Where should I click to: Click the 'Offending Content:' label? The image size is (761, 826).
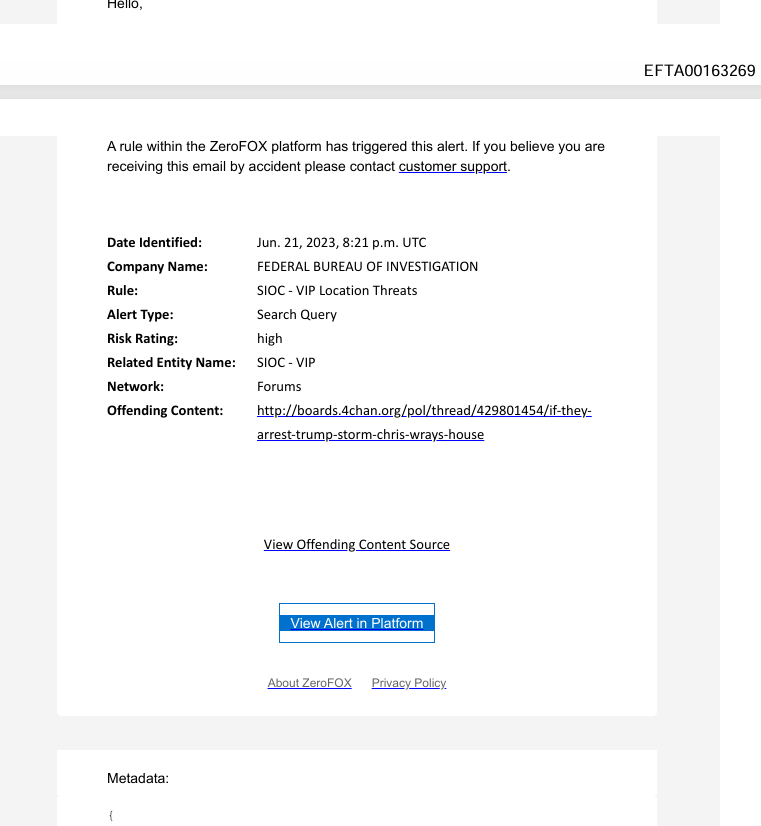165,410
